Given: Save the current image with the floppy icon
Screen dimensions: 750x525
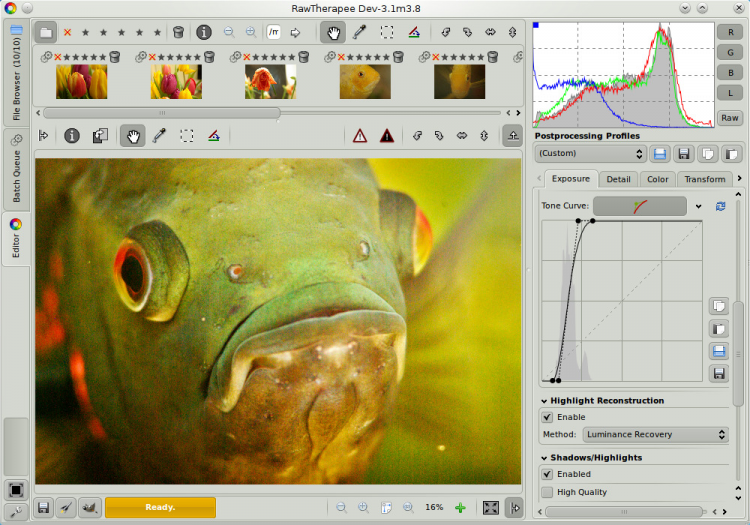Looking at the screenshot, I should (44, 507).
